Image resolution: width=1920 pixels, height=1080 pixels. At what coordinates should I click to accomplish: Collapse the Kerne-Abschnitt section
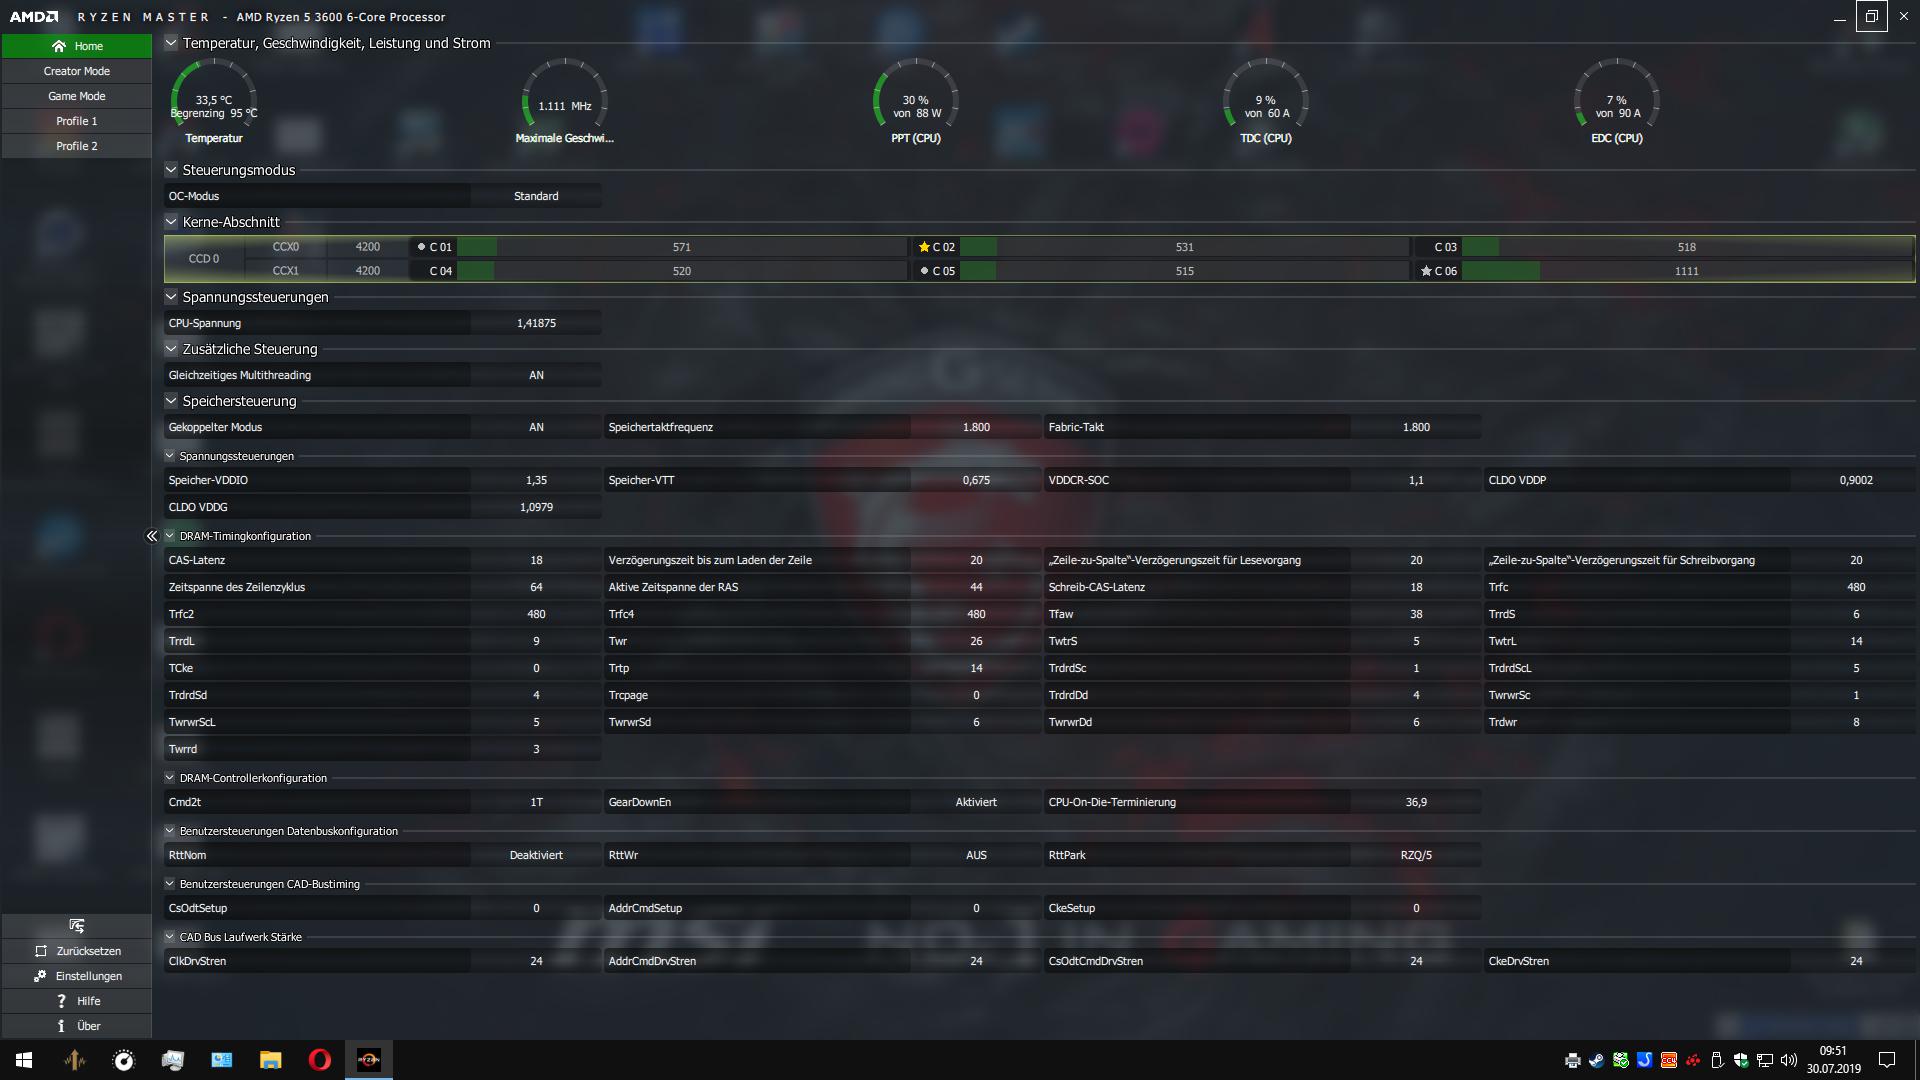[171, 222]
